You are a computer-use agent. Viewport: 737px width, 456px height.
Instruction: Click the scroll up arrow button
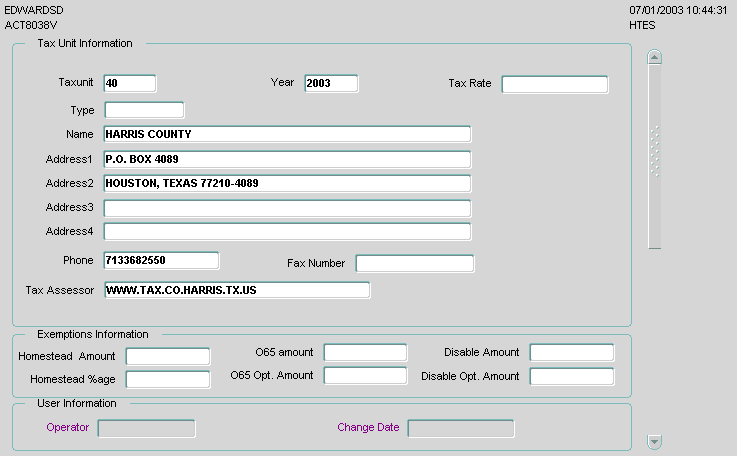pyautogui.click(x=654, y=57)
